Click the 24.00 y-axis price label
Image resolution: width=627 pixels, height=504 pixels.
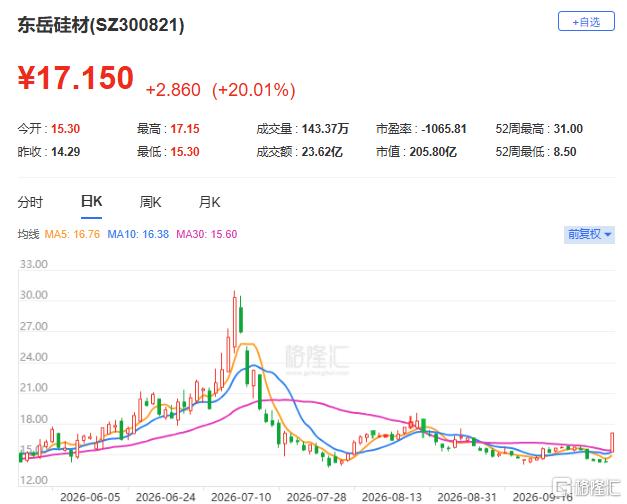pyautogui.click(x=34, y=357)
